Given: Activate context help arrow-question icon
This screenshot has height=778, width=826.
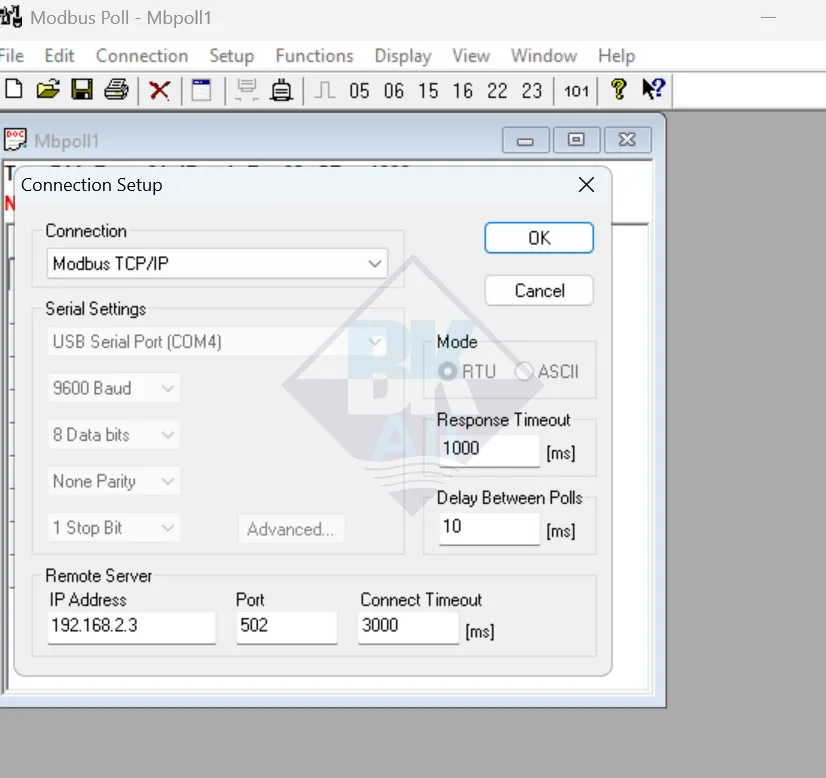Looking at the screenshot, I should coord(654,89).
